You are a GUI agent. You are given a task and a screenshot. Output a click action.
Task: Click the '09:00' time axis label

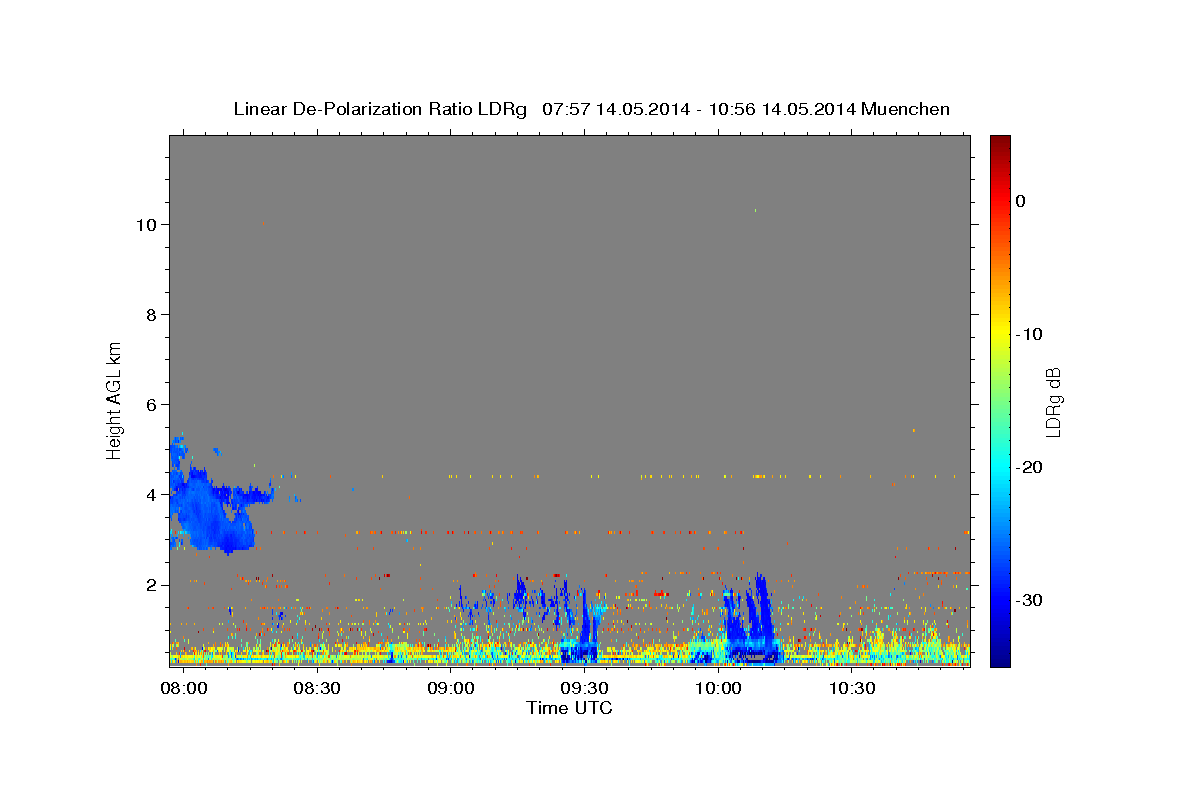(x=451, y=690)
